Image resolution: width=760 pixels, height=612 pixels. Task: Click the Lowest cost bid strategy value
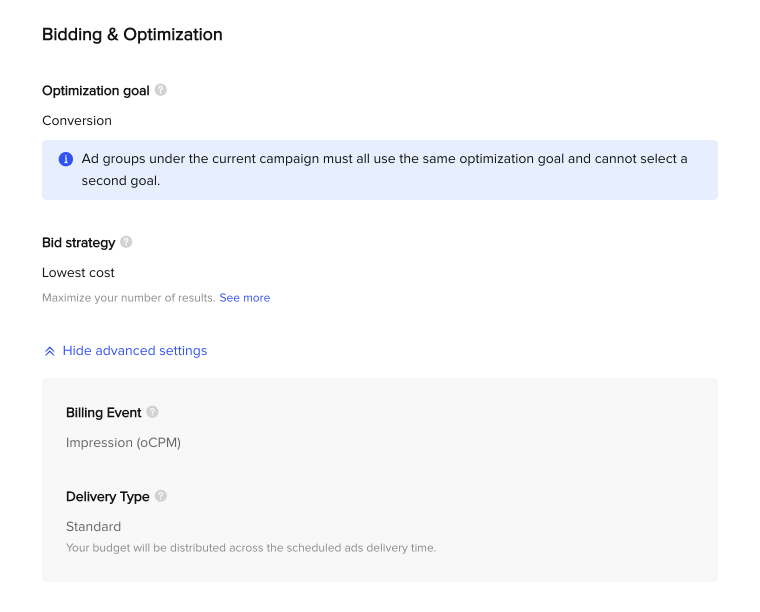tap(79, 273)
